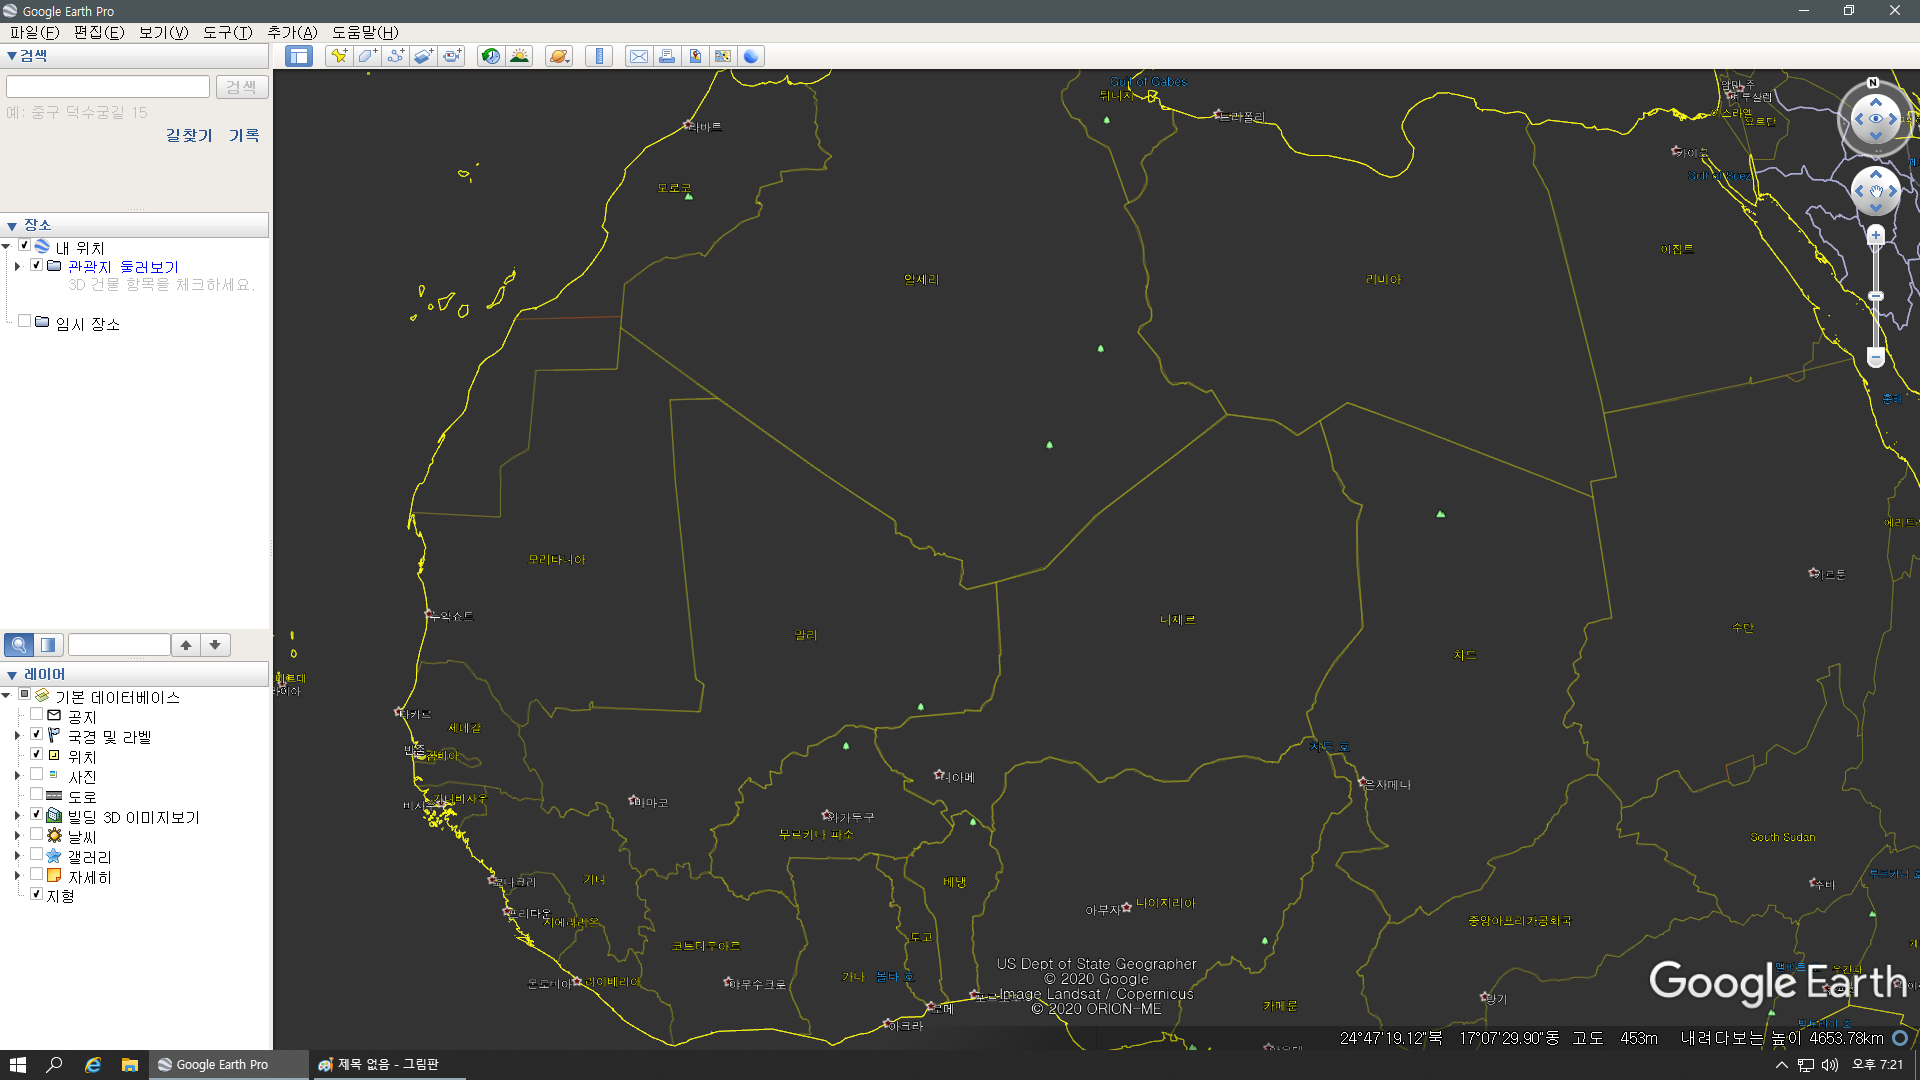Collapse 내 위치 tree node
The height and width of the screenshot is (1080, 1920).
pos(6,247)
